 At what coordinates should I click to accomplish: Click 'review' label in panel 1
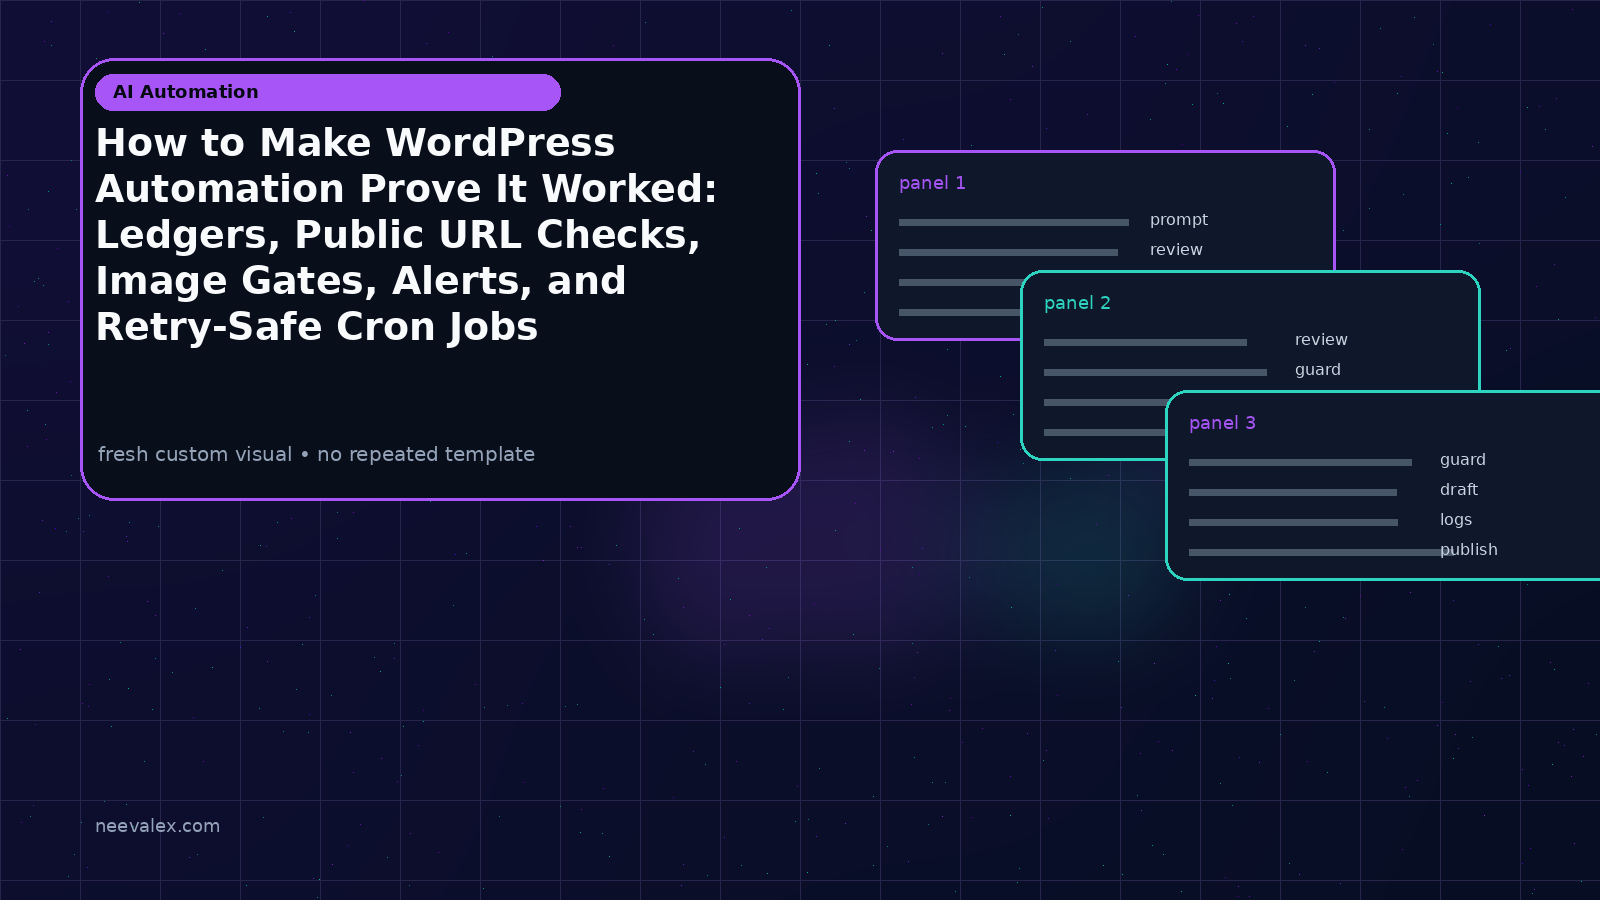(1176, 250)
